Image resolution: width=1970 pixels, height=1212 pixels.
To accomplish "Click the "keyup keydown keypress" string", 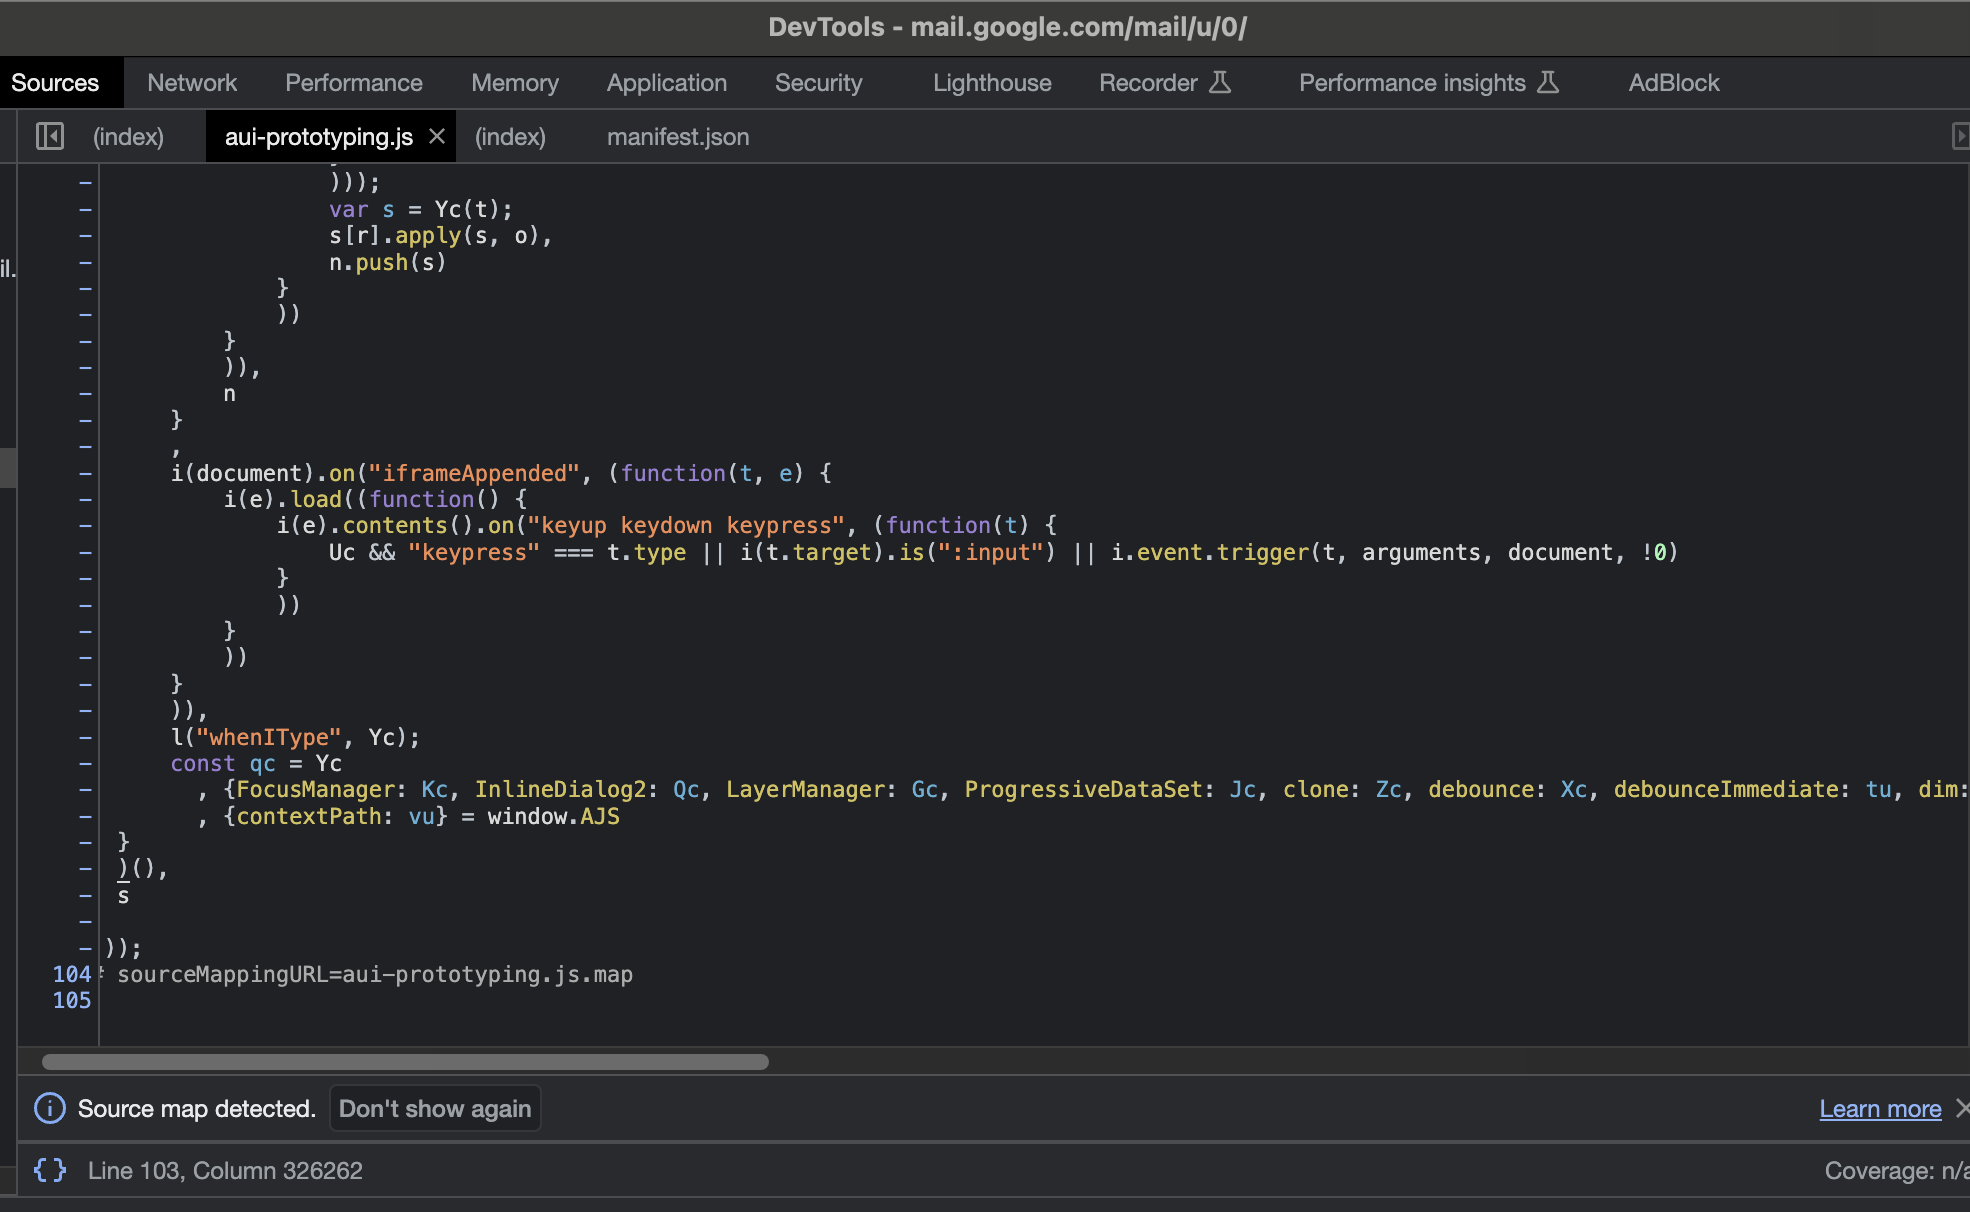I will 686,525.
